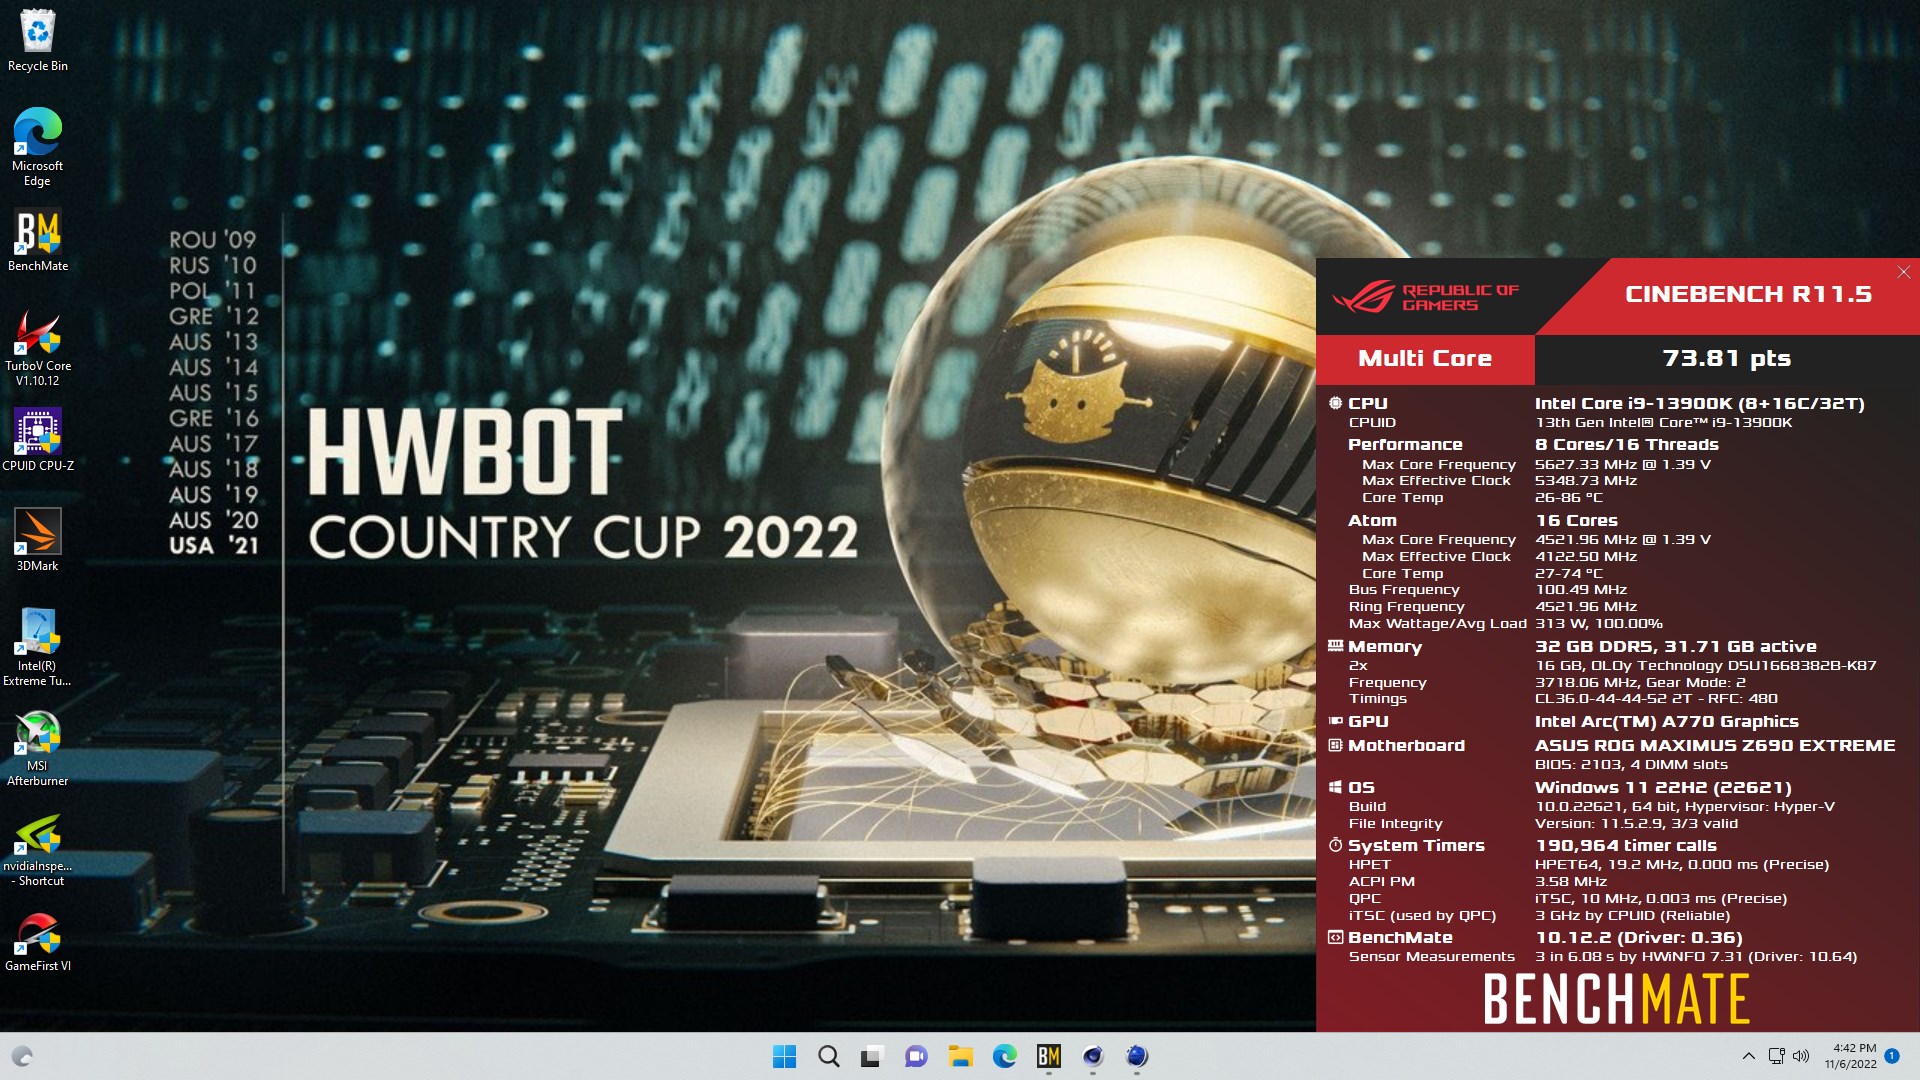This screenshot has height=1080, width=1920.
Task: Click the HPET64, 19.2 MHz value
Action: [x=1682, y=864]
